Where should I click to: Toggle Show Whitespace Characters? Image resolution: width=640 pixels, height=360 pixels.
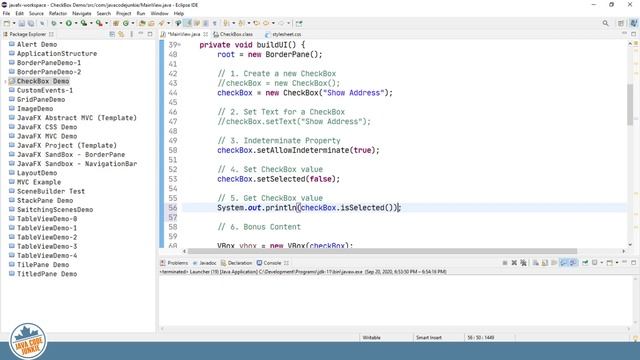(x=214, y=24)
